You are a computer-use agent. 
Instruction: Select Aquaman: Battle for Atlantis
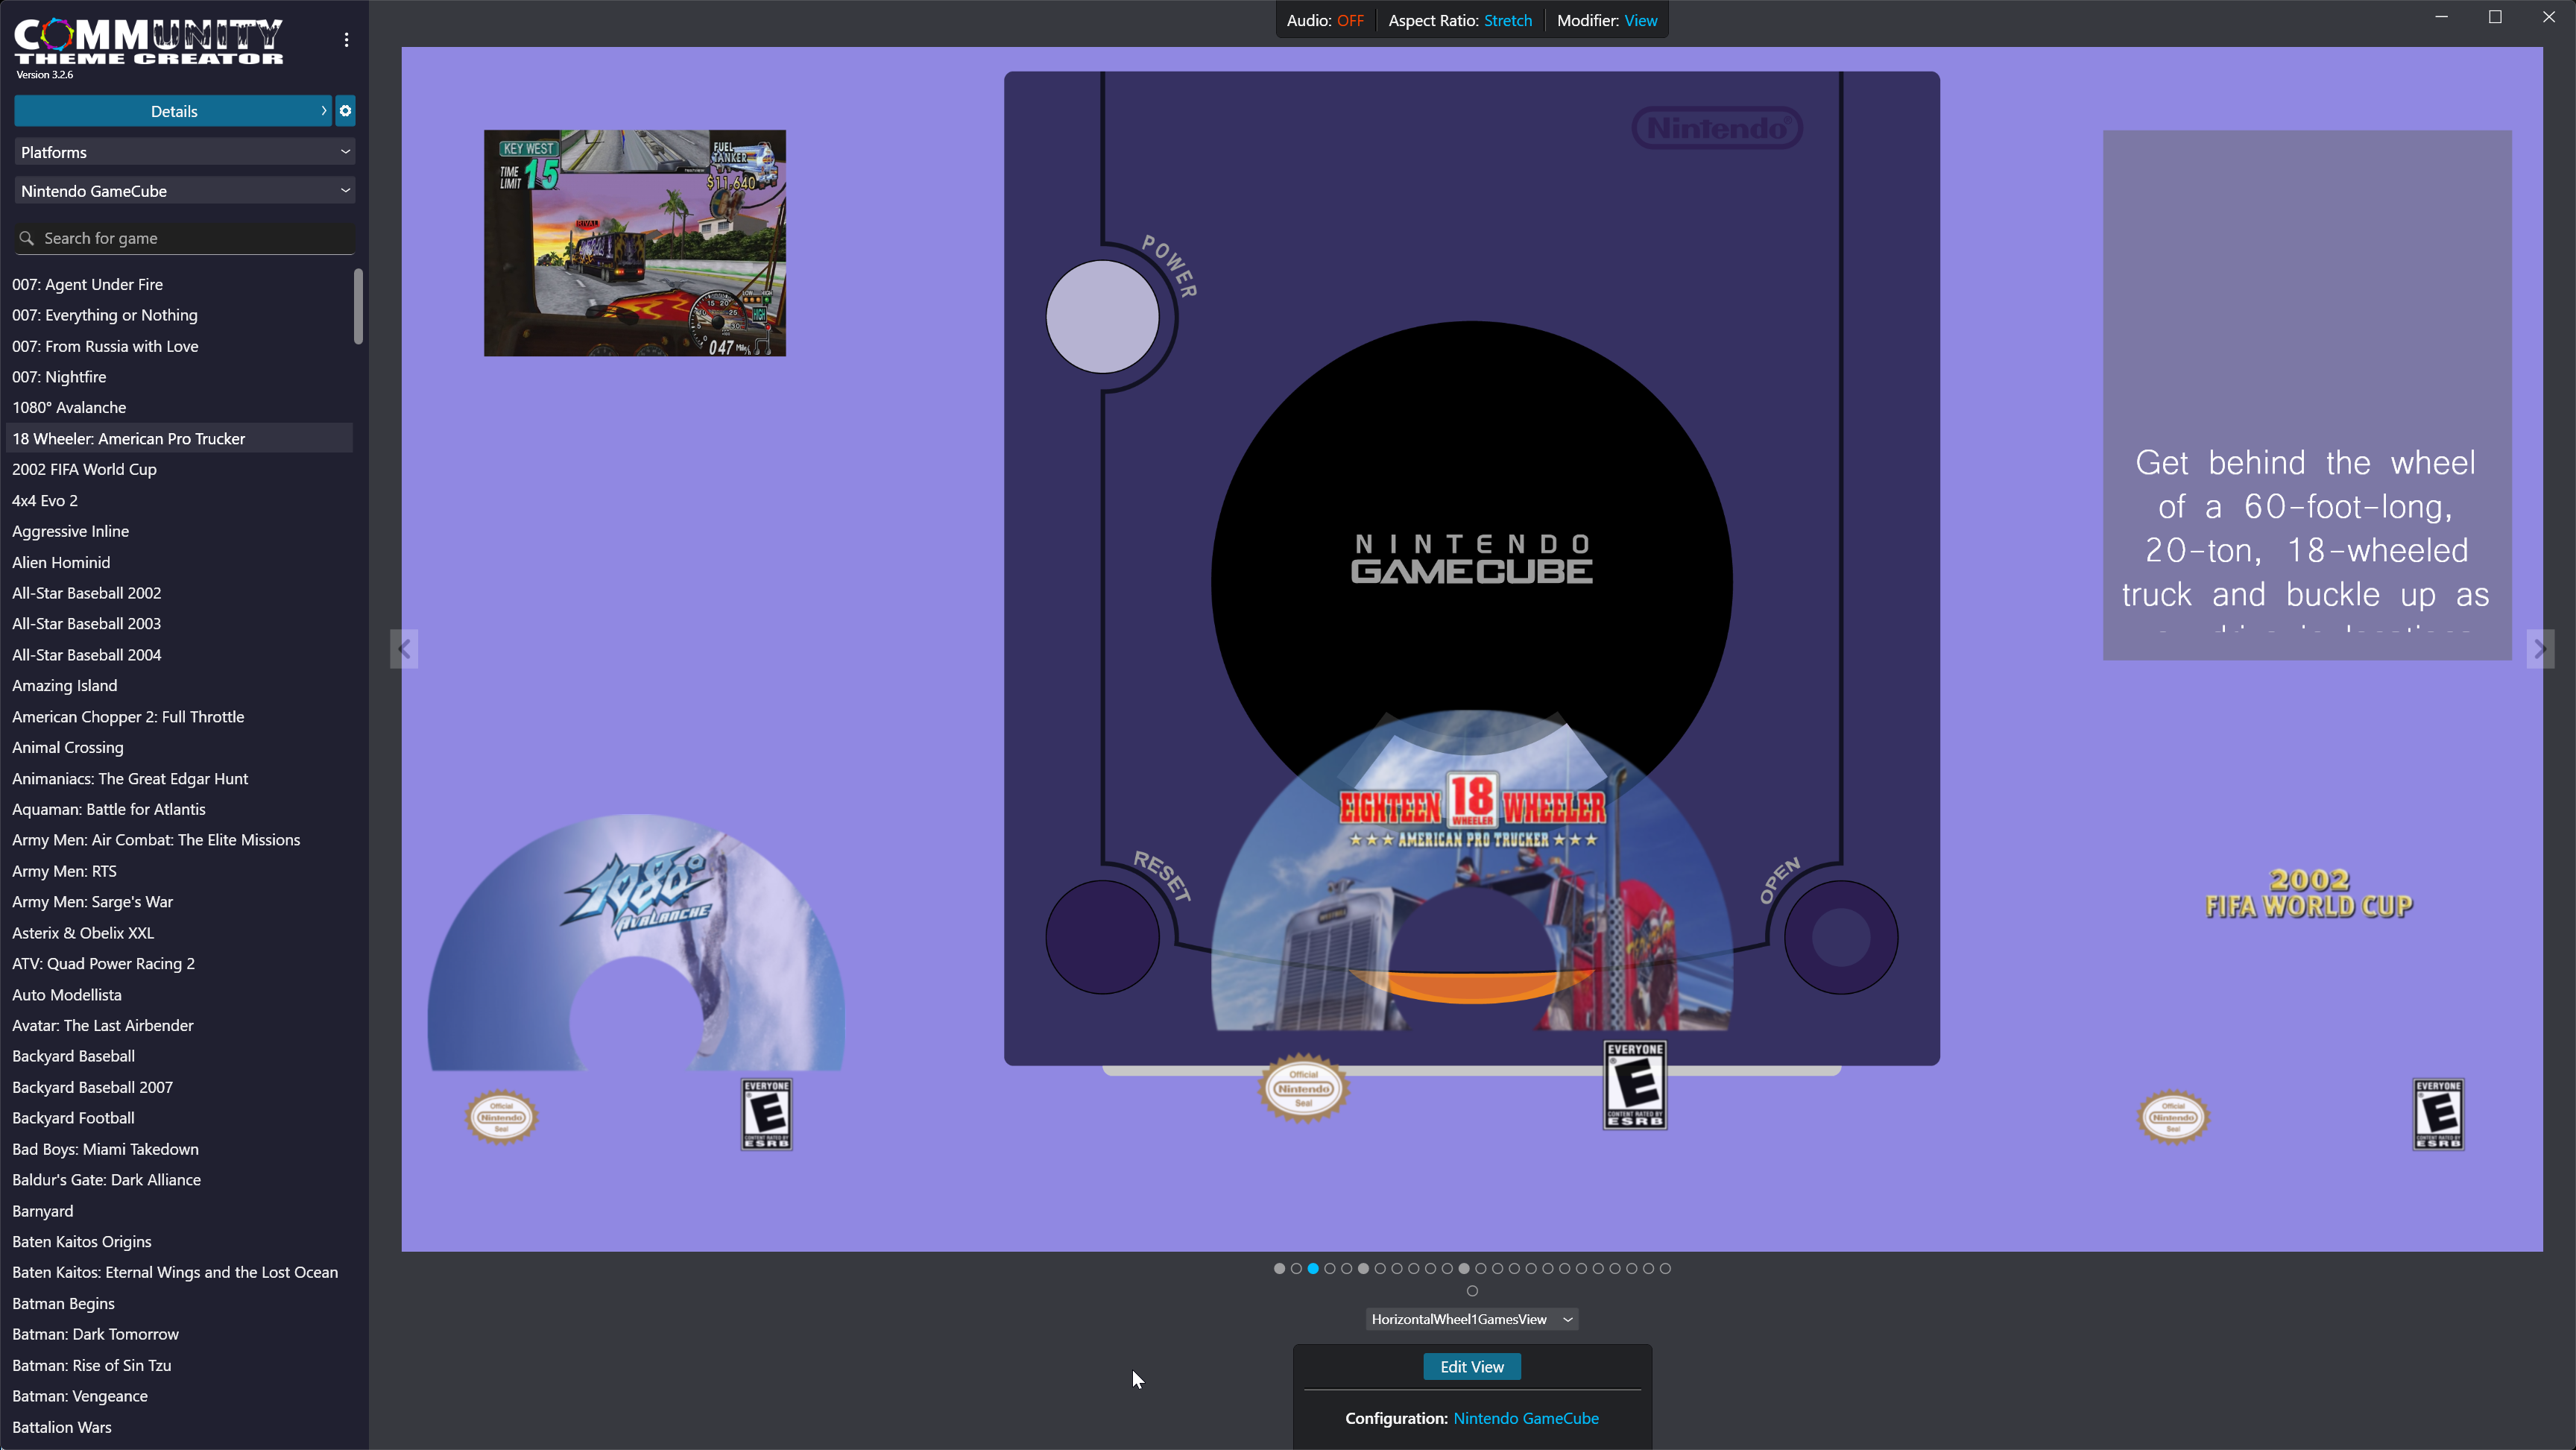point(180,809)
